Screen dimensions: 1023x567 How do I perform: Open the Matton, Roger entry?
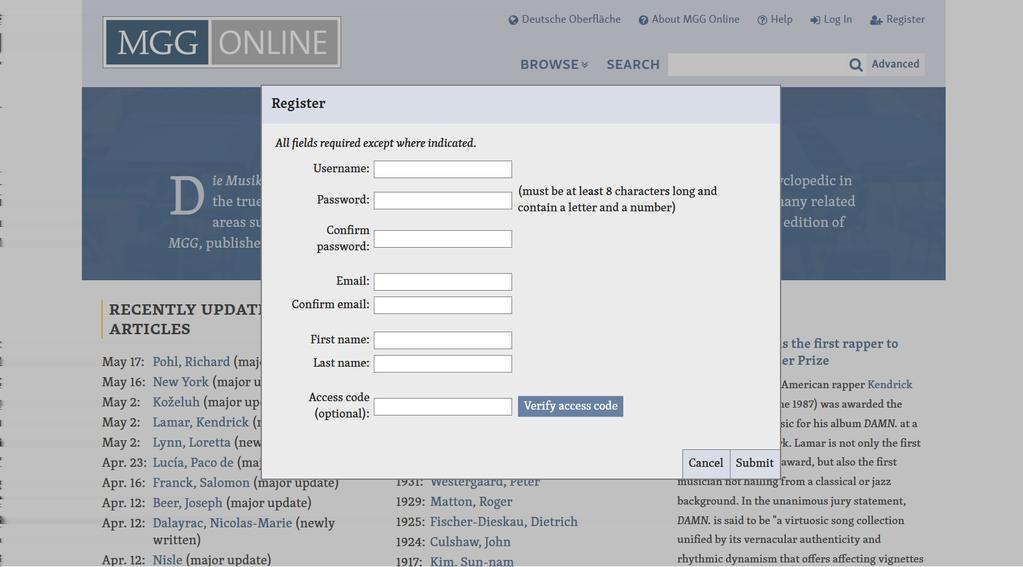tap(471, 502)
